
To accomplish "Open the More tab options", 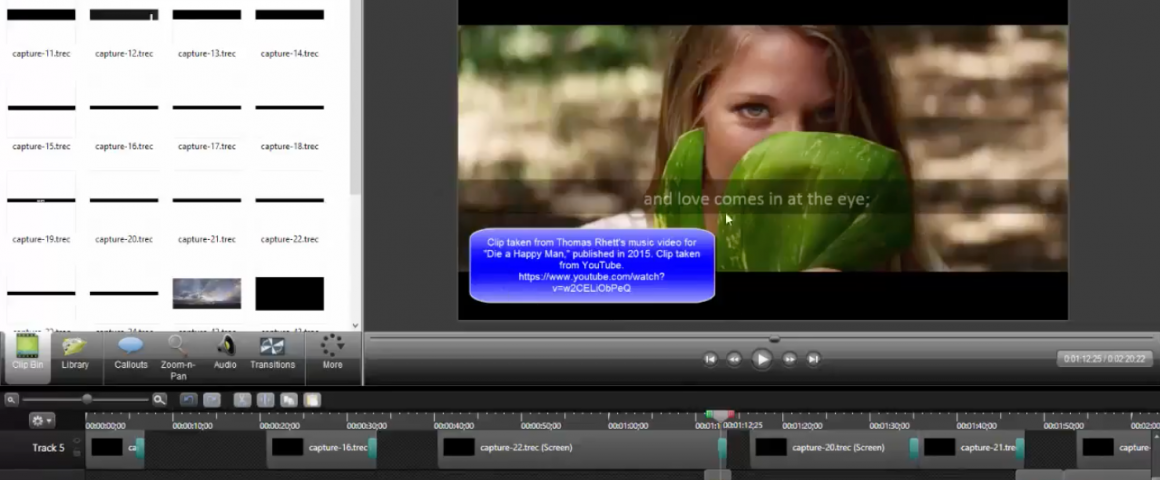I will (332, 353).
